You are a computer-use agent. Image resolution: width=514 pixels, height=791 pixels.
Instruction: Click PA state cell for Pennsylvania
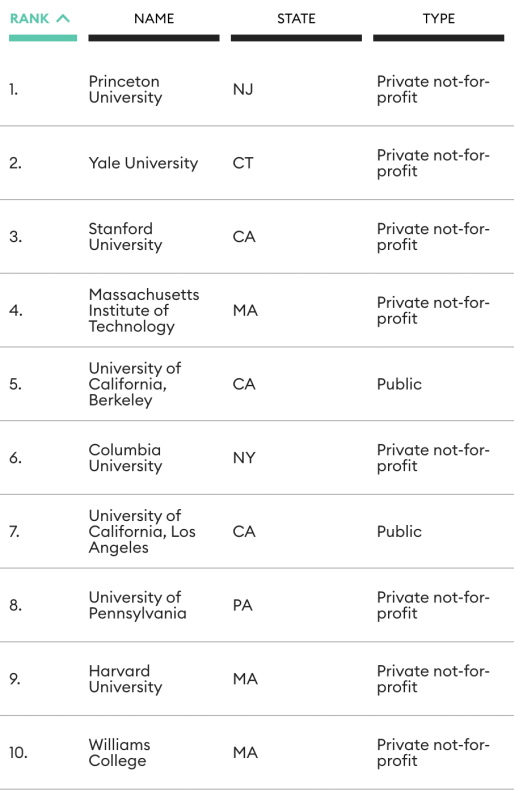click(x=243, y=605)
